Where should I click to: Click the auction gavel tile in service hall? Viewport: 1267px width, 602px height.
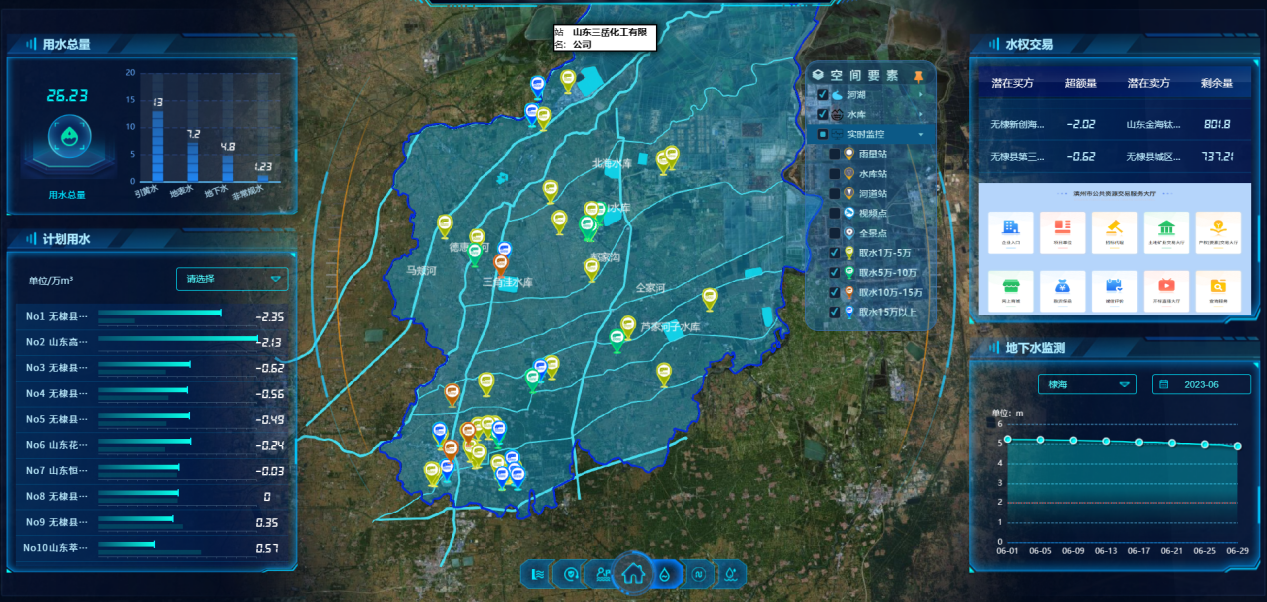tap(1114, 232)
